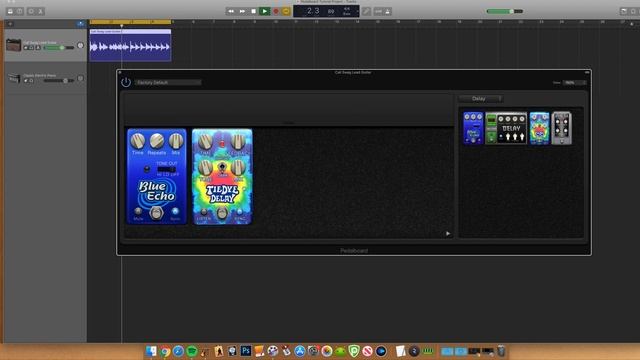Open the Note Pad button
The width and height of the screenshot is (640, 360).
coord(623,11)
